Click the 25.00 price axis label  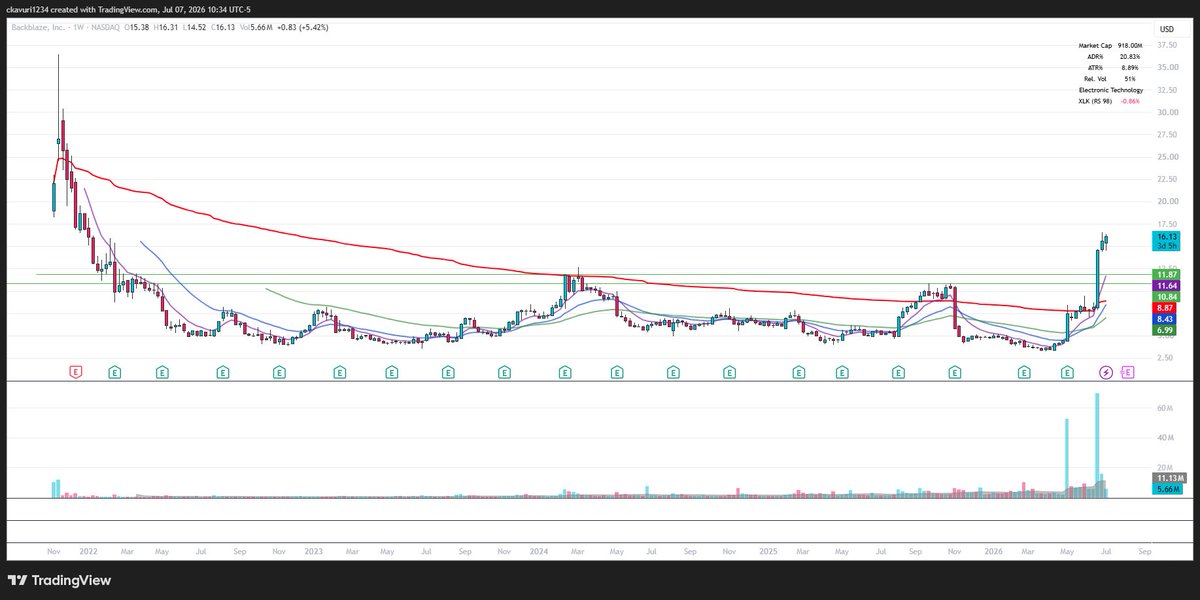pos(1167,157)
